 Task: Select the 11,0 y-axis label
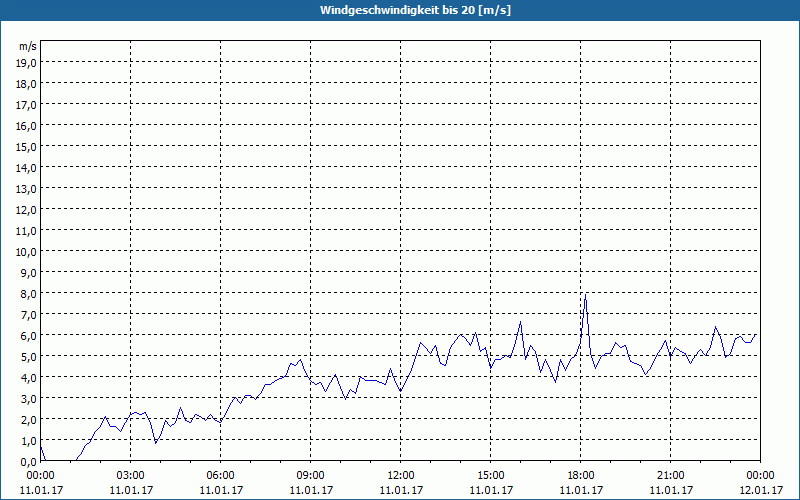pos(27,231)
